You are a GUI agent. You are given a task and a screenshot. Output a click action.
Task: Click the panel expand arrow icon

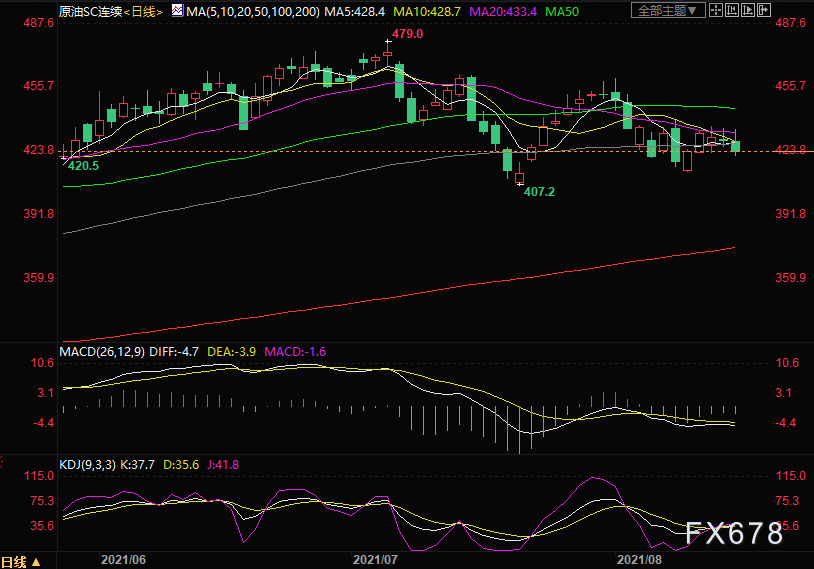(x=764, y=10)
